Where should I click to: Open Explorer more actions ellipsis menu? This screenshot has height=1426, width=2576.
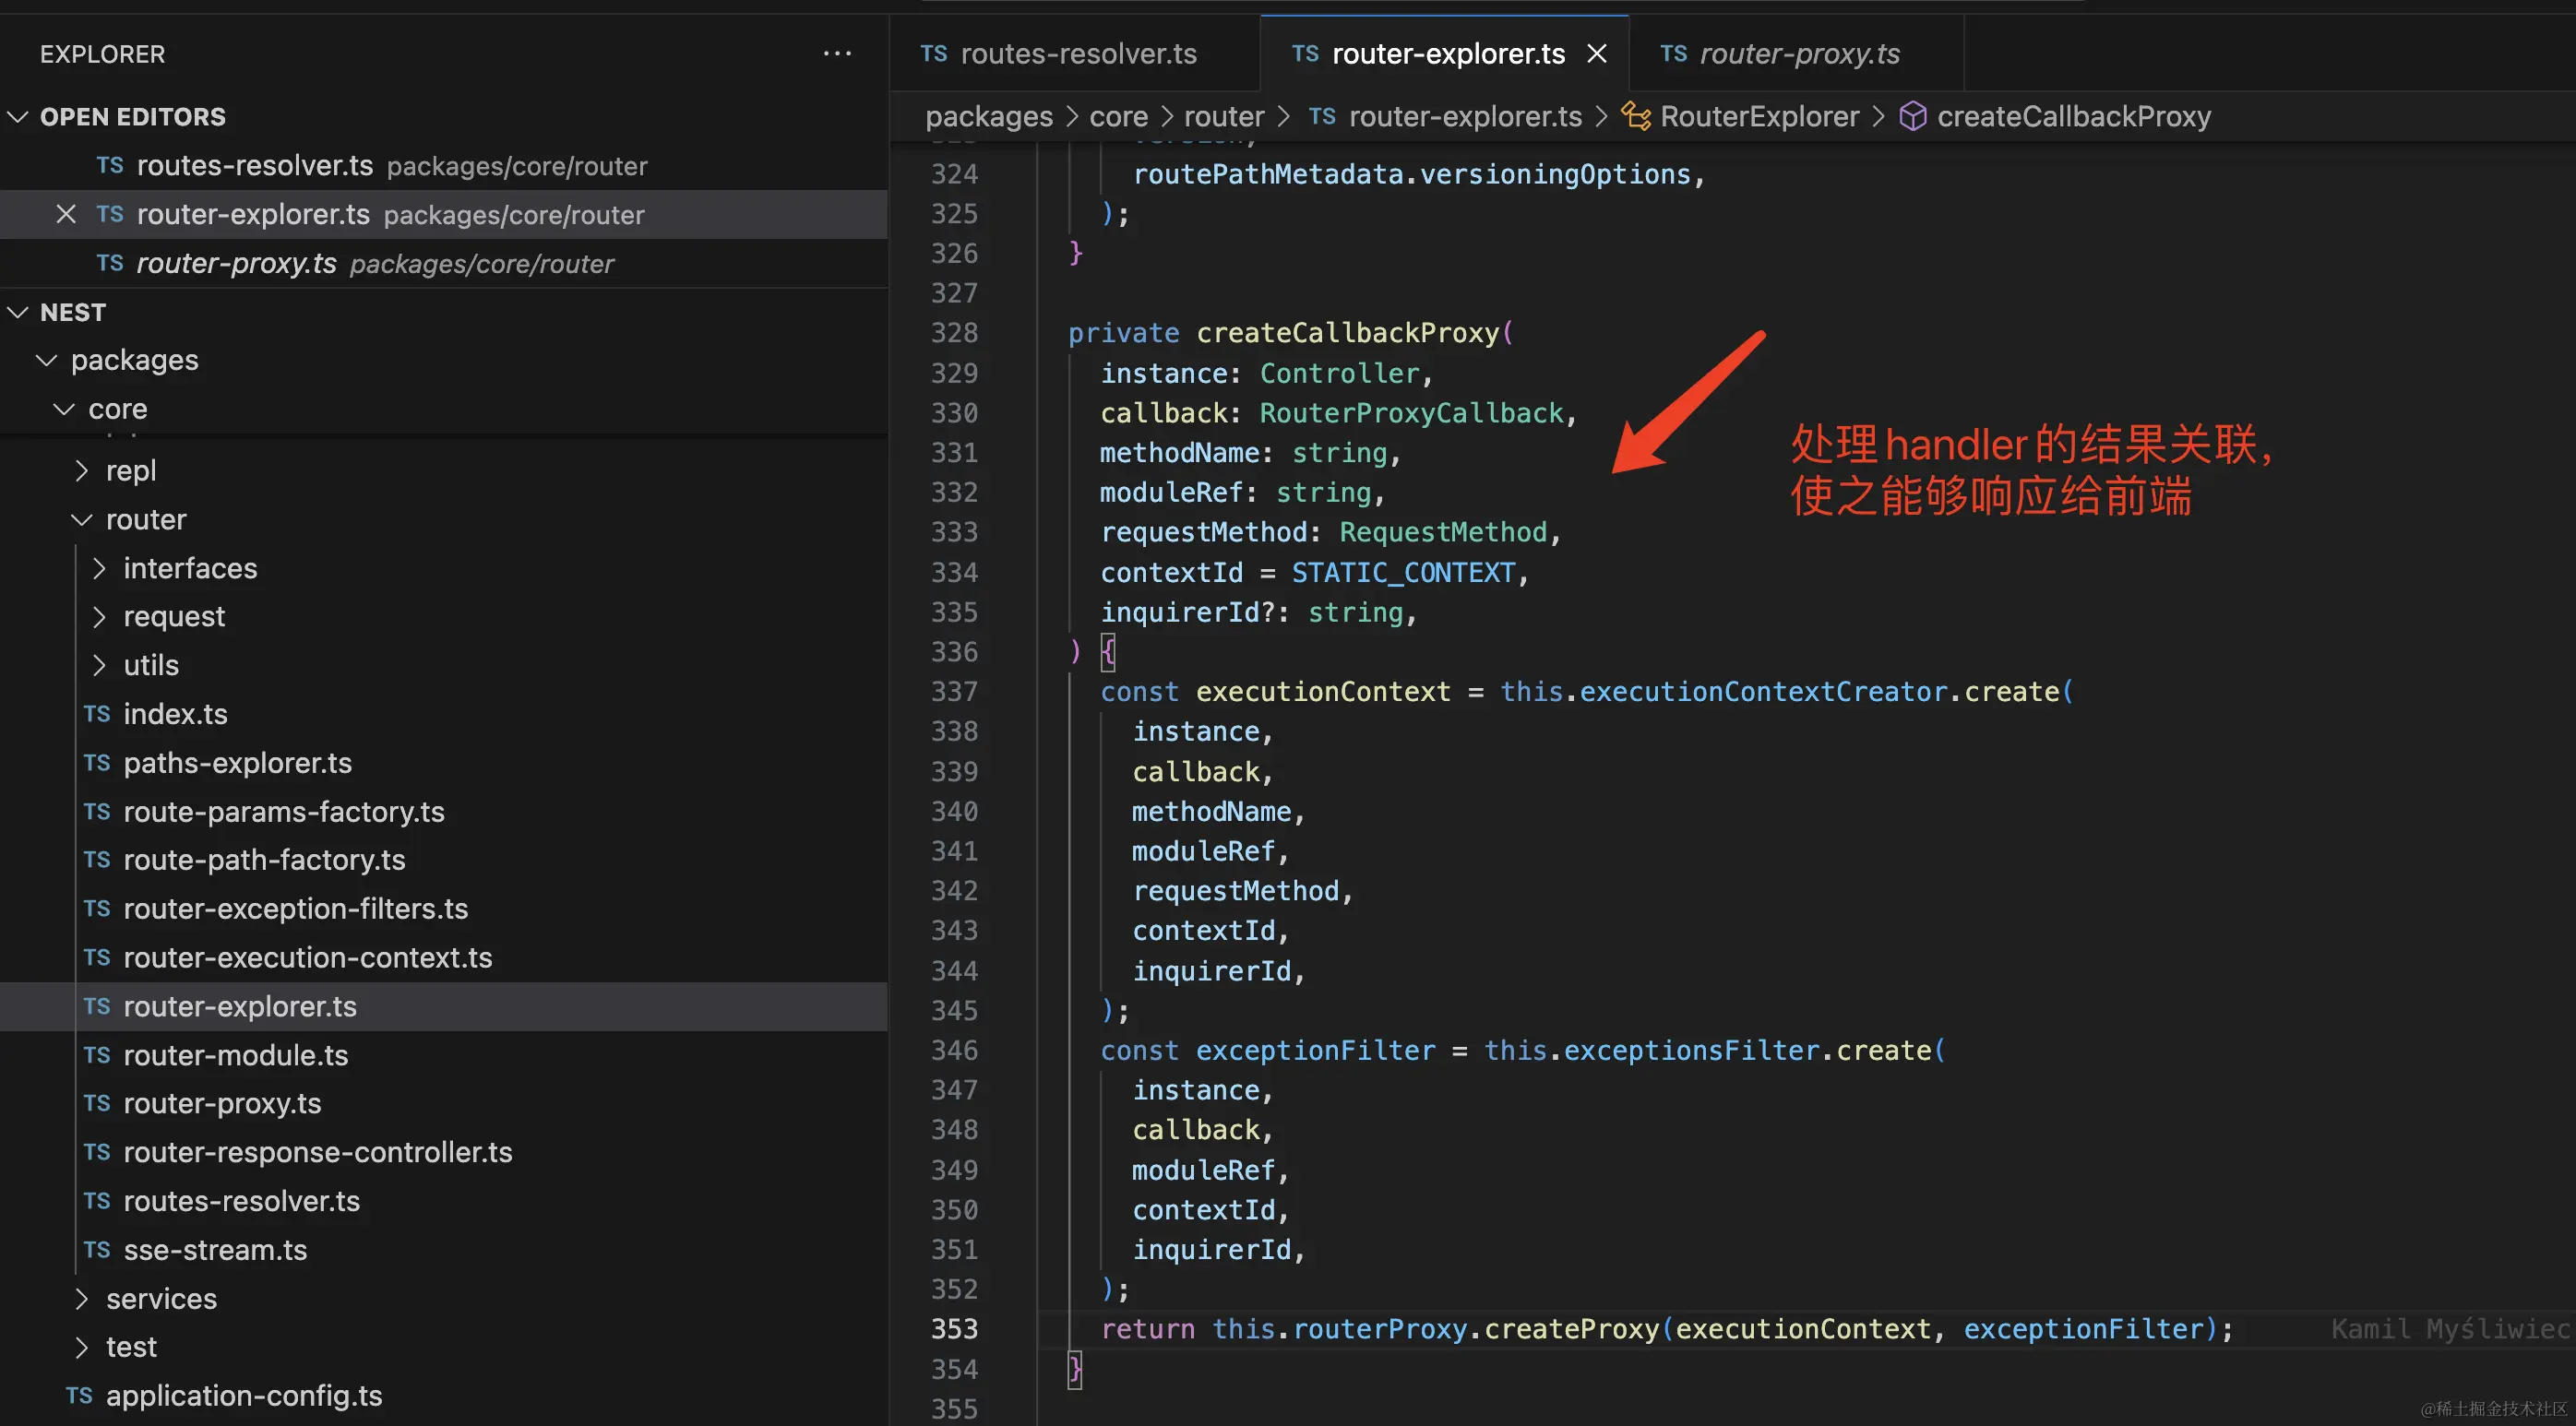[836, 54]
